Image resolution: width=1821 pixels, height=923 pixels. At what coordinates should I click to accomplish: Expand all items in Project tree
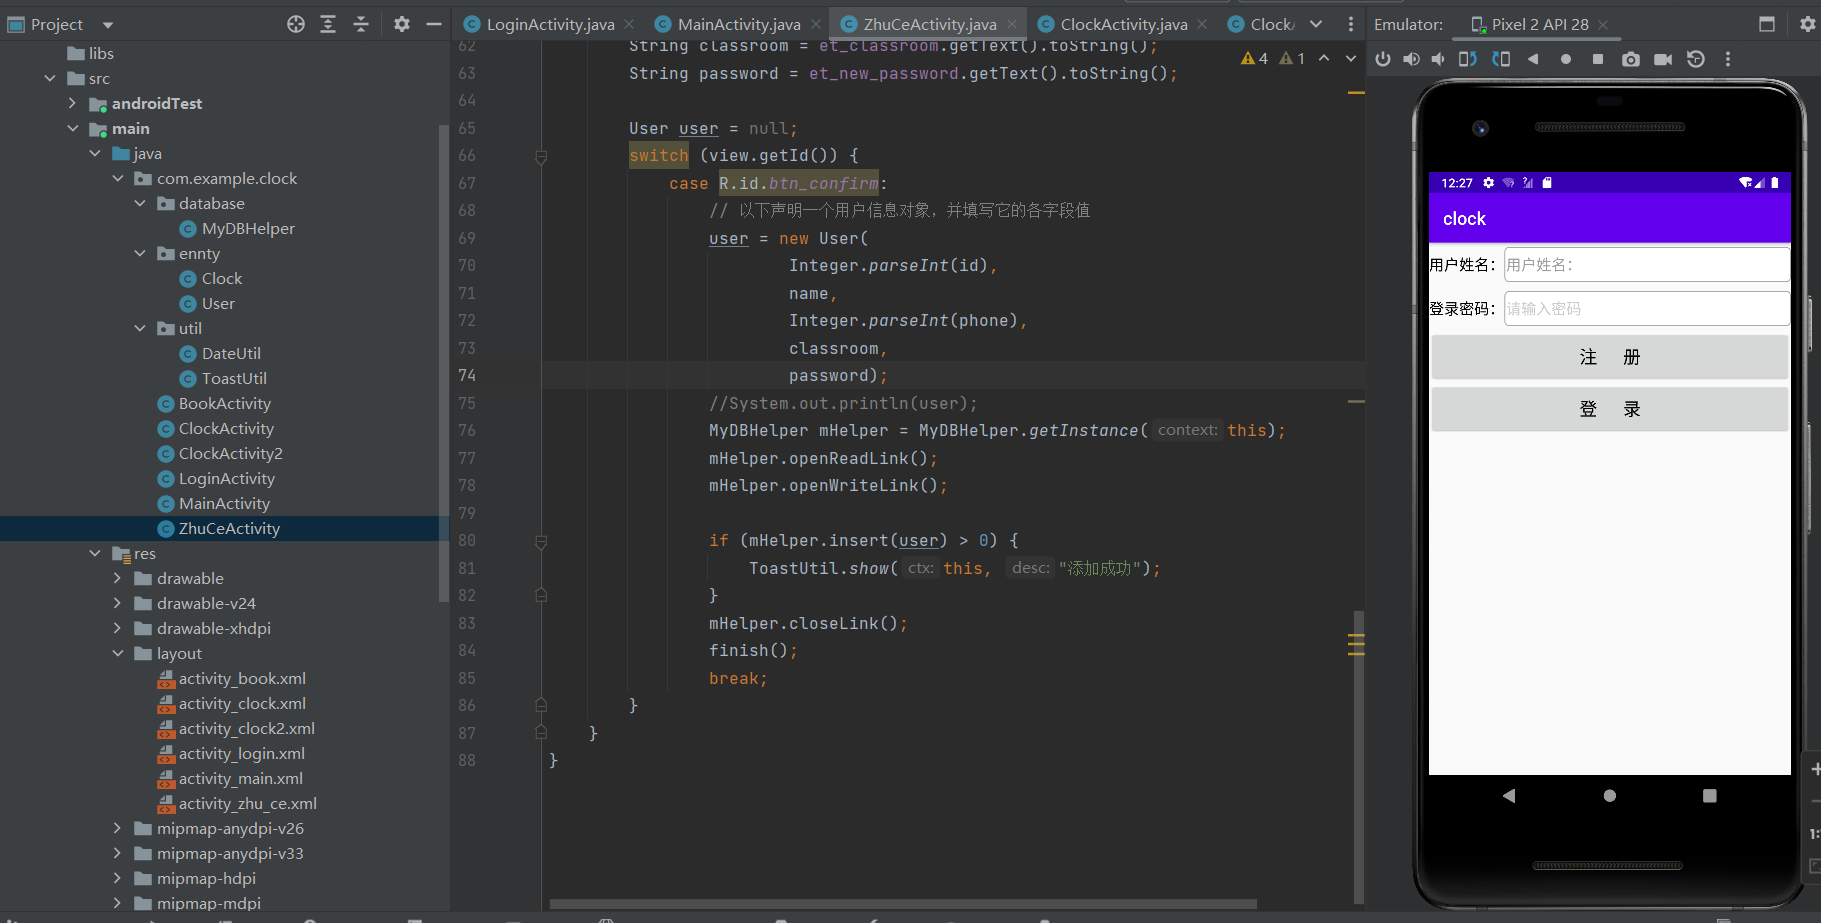(328, 24)
